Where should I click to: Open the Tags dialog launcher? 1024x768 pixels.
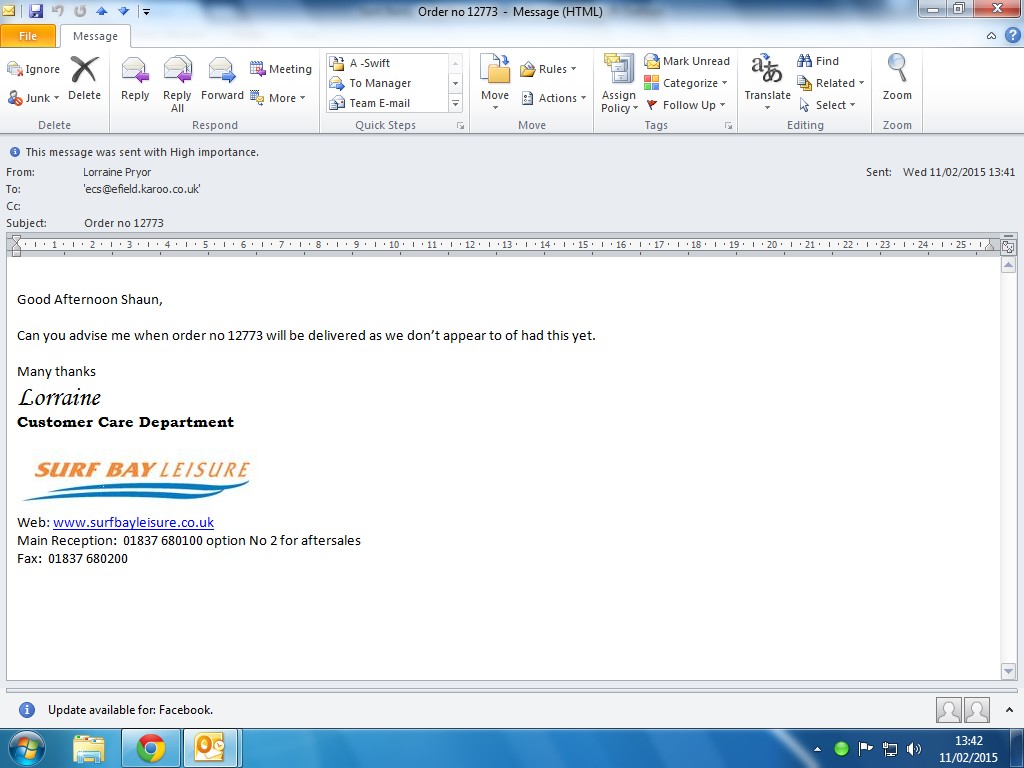[728, 125]
